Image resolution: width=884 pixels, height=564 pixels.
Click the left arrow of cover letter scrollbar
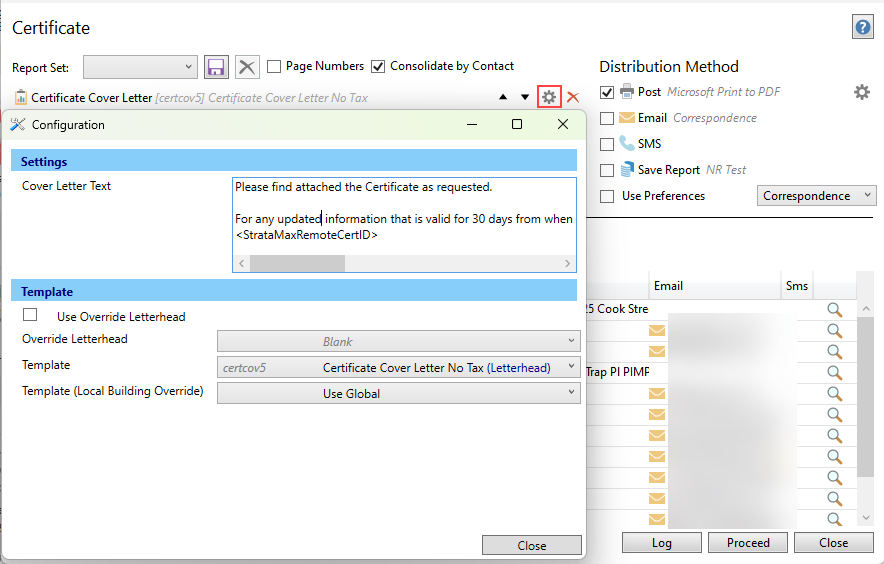(242, 263)
